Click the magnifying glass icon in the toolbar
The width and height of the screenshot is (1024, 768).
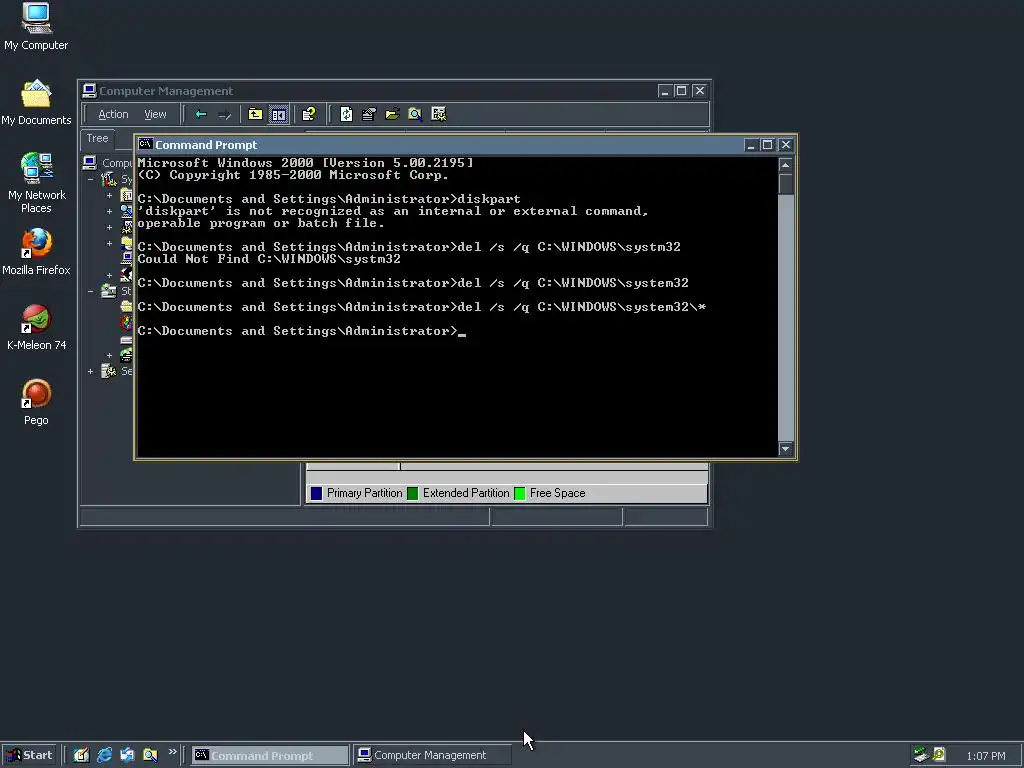pyautogui.click(x=415, y=114)
